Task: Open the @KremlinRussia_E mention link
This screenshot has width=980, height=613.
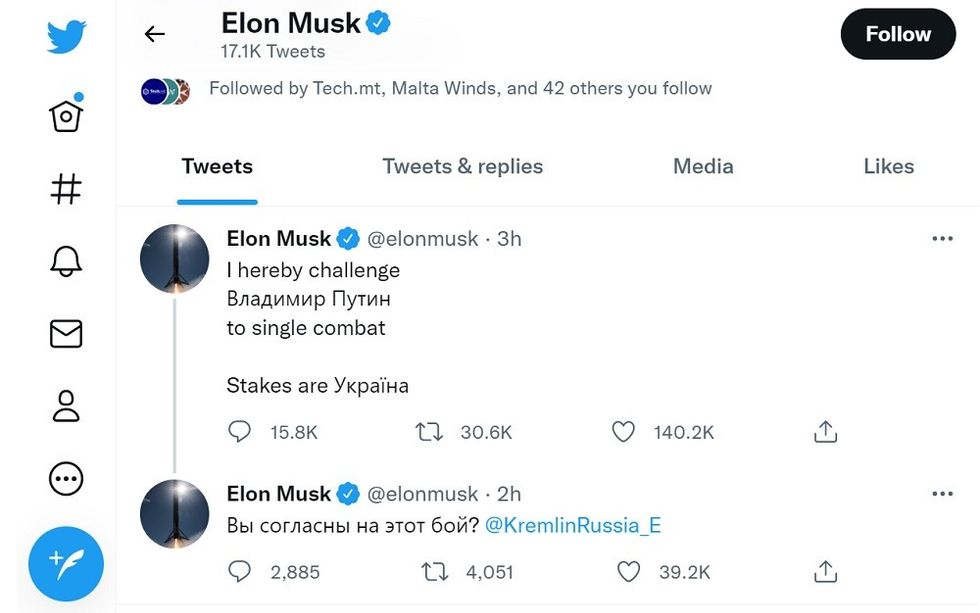Action: tap(571, 524)
